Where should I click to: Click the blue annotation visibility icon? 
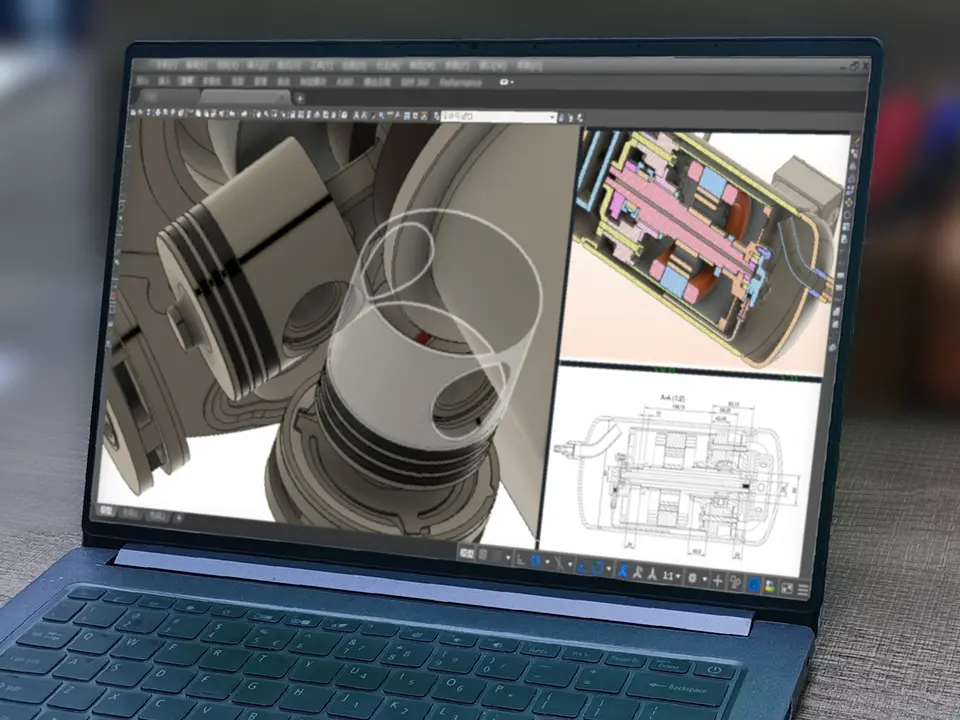[x=622, y=571]
